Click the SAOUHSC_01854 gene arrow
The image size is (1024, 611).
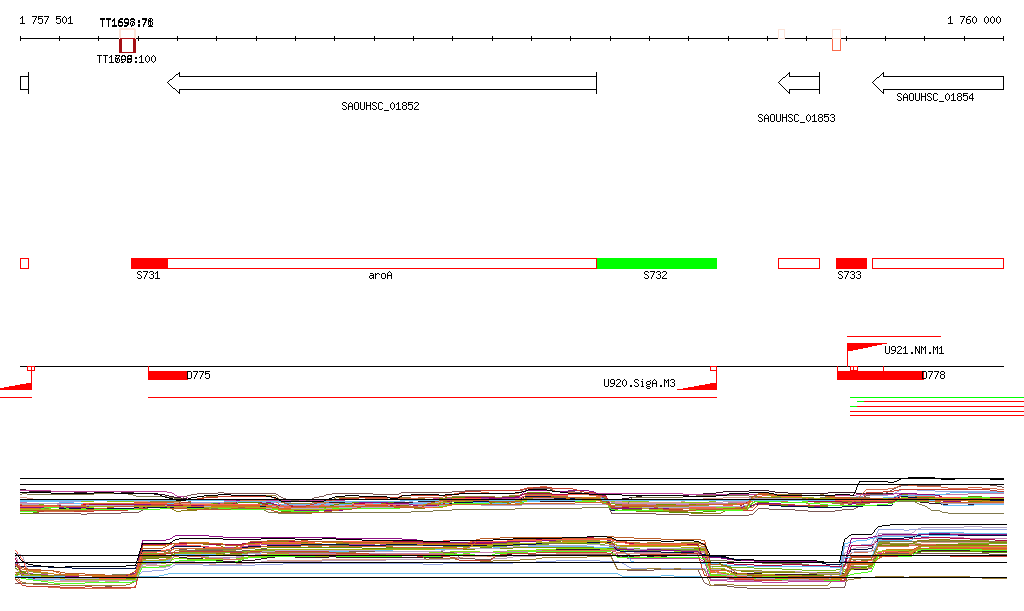(x=937, y=83)
